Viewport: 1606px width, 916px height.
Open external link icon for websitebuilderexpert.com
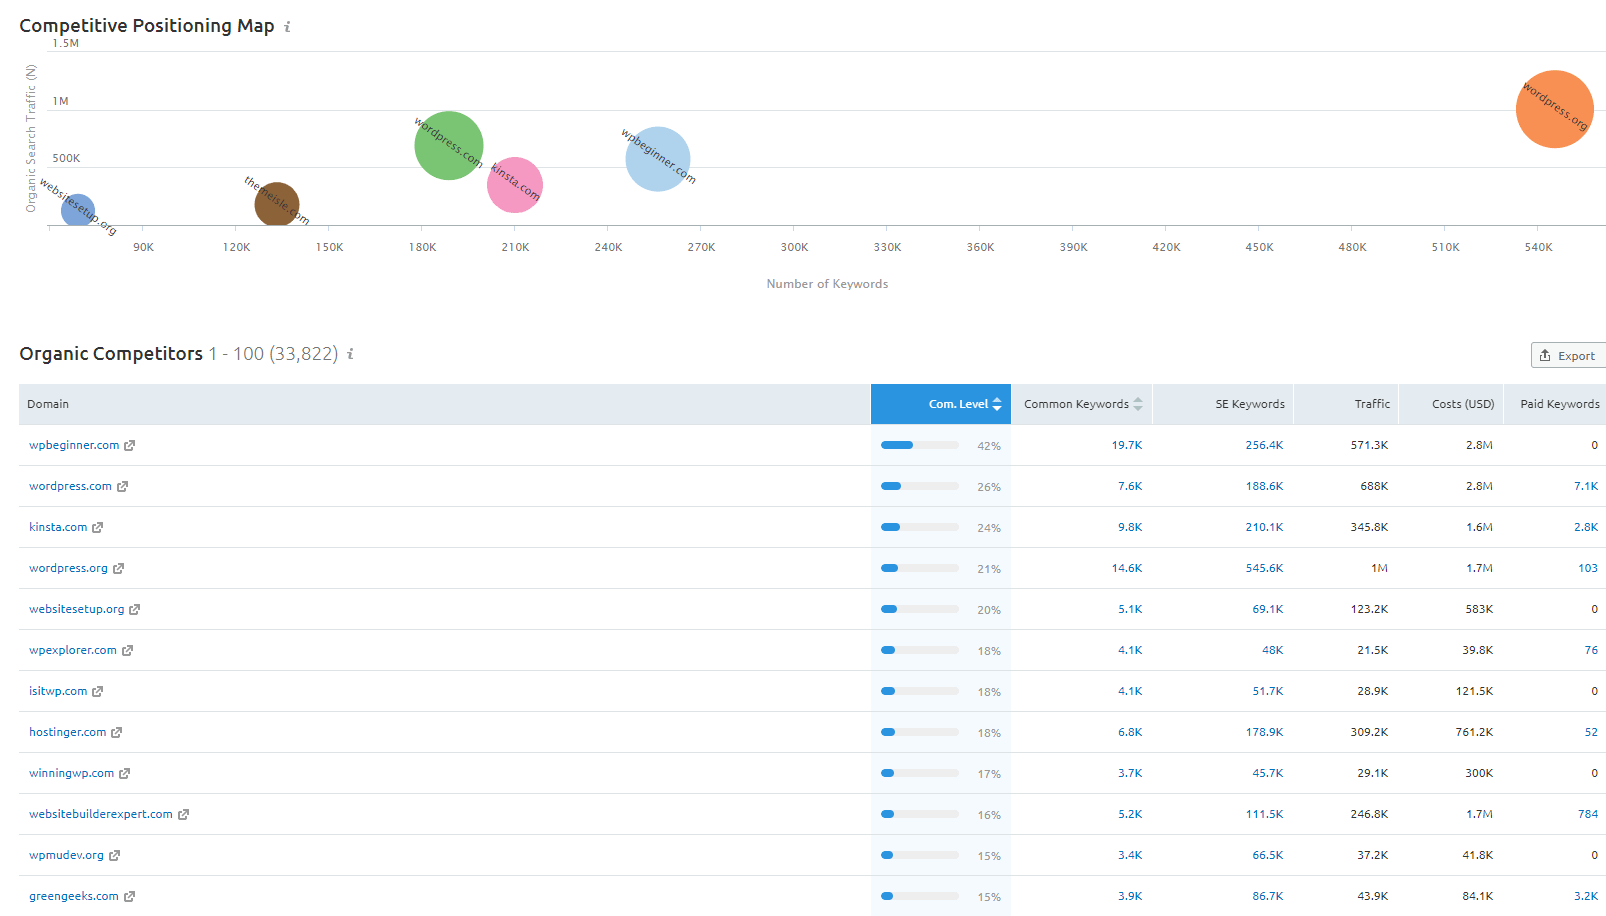click(183, 815)
